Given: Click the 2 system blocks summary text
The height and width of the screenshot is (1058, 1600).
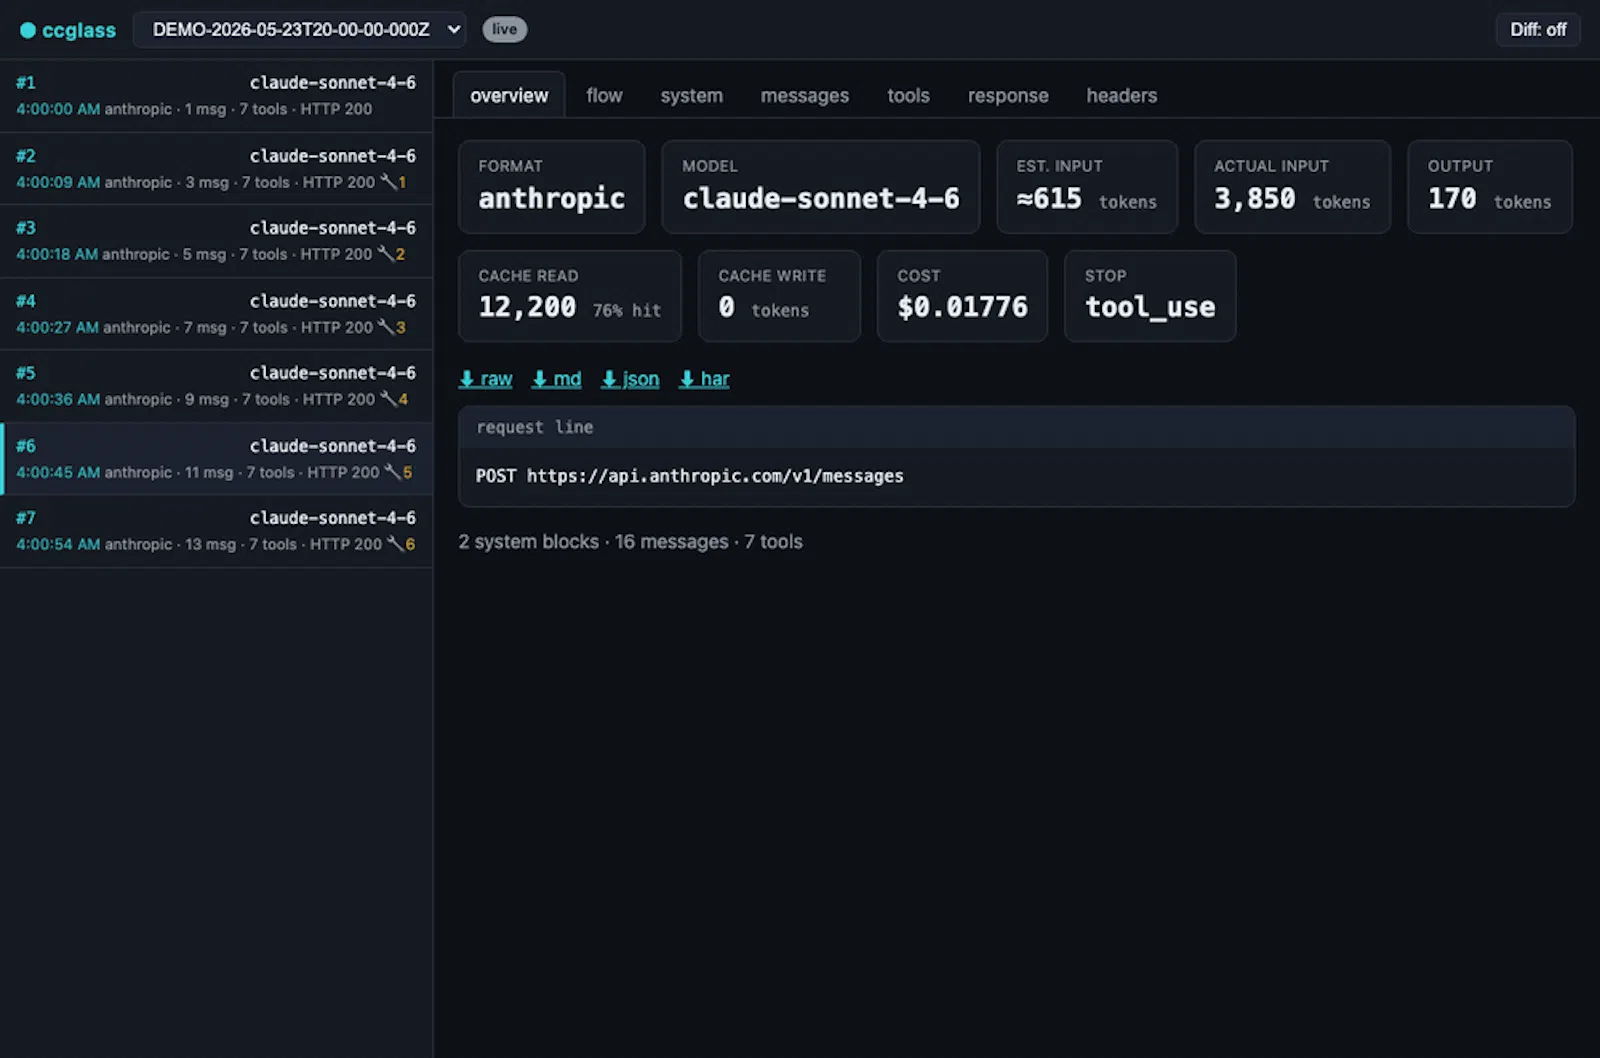Looking at the screenshot, I should [630, 542].
